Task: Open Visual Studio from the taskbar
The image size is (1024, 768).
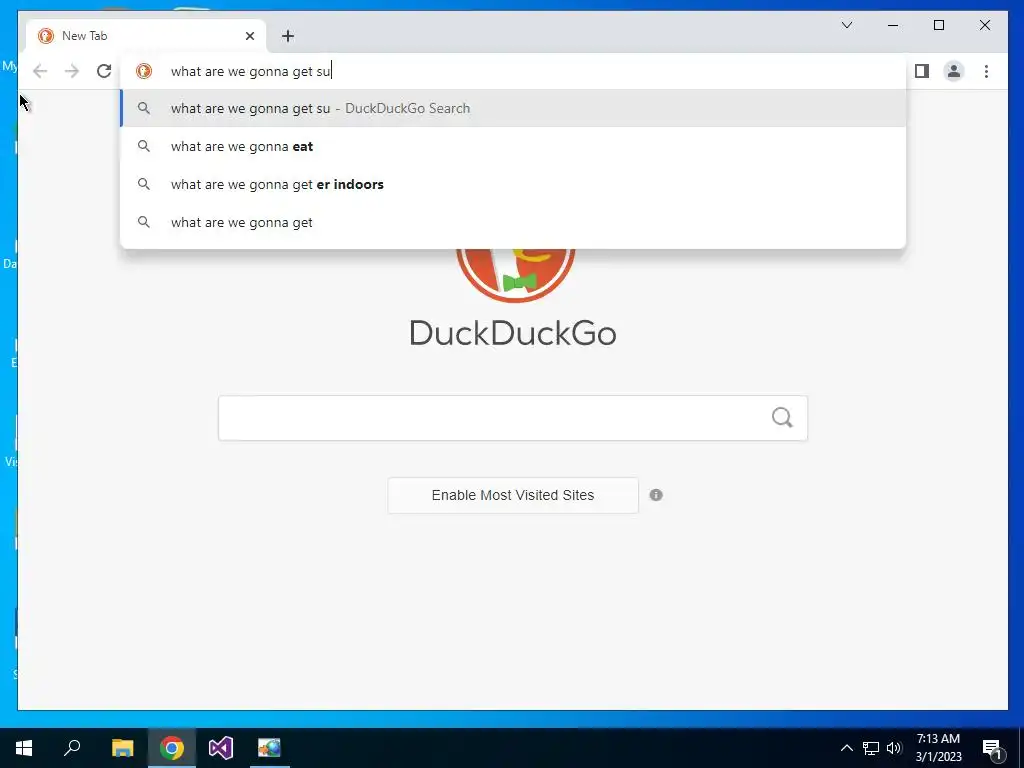Action: pos(221,748)
